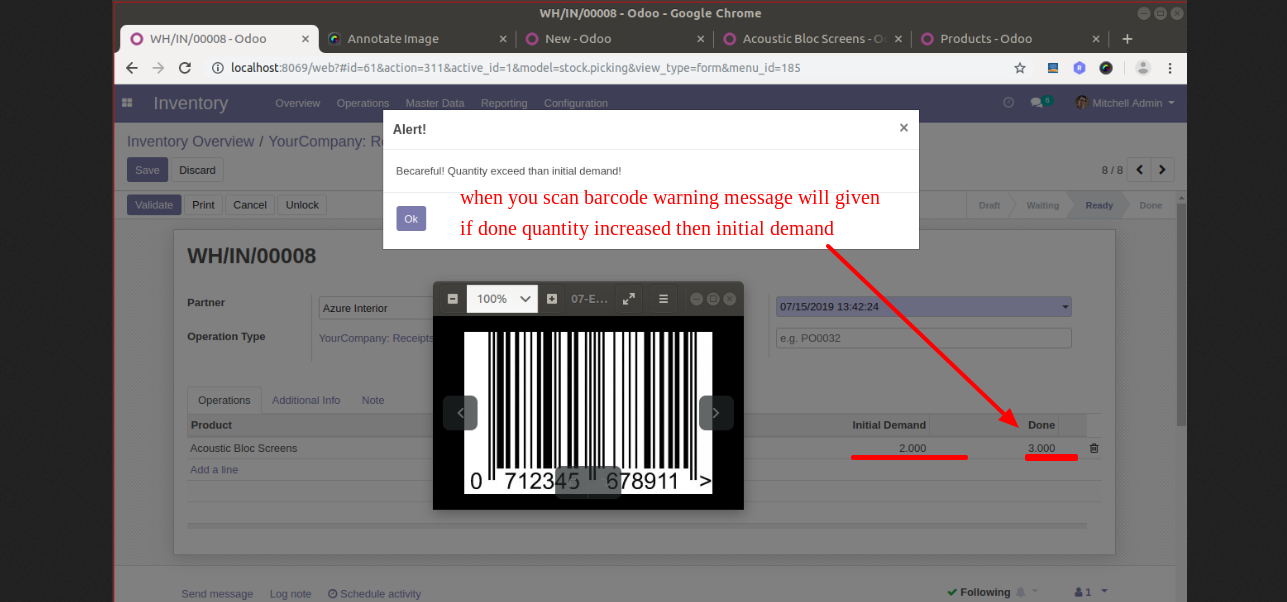The image size is (1287, 602).
Task: Zoom in with the image viewer plus icon
Action: [x=552, y=299]
